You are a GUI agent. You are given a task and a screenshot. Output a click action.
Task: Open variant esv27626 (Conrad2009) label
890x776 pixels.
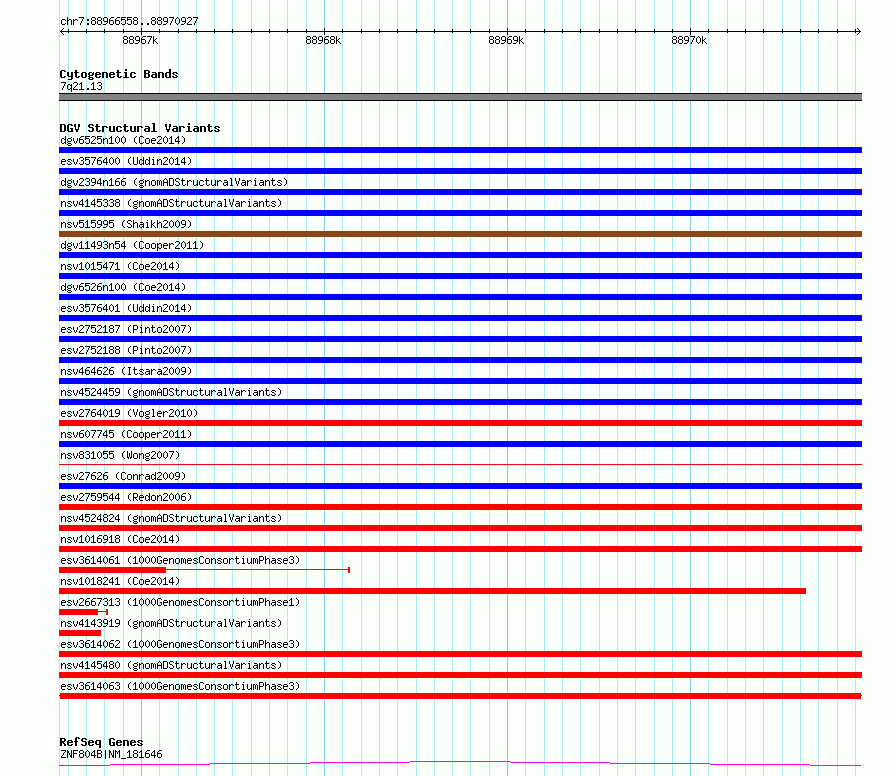(x=123, y=476)
